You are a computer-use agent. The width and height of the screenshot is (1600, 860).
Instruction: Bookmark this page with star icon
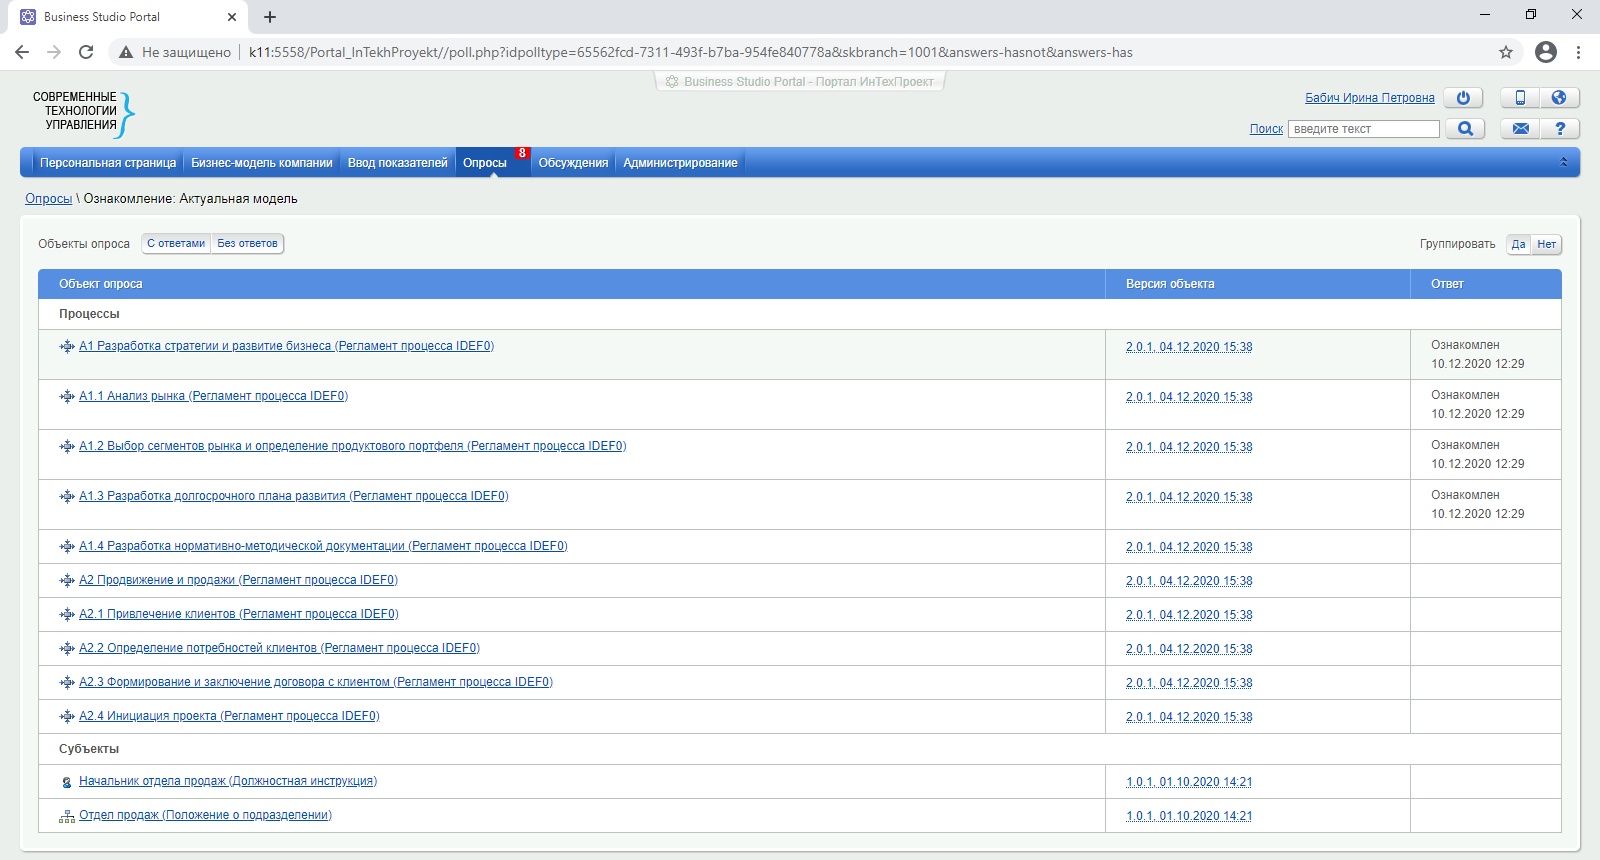1505,52
